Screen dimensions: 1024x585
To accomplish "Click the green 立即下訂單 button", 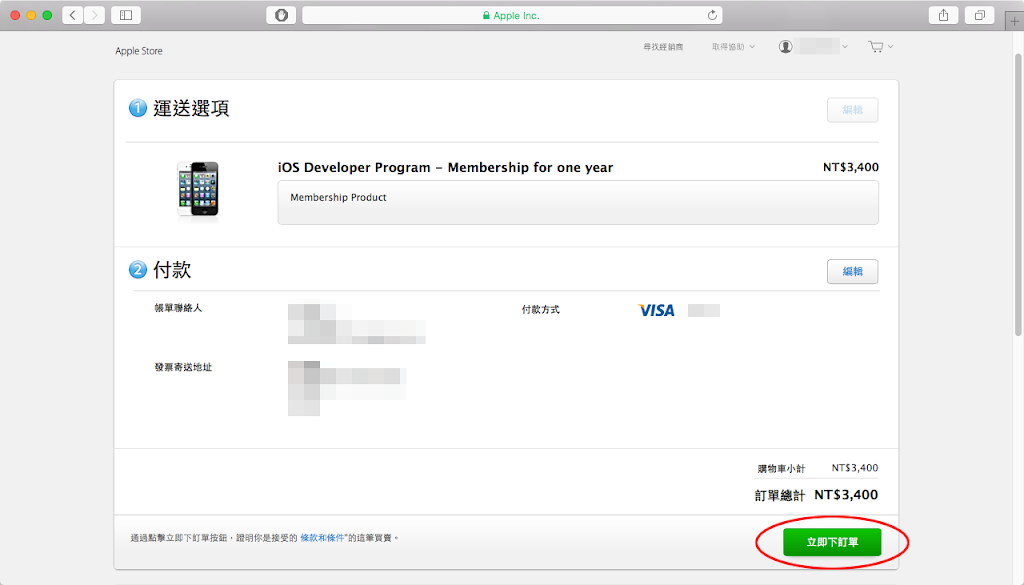I will pos(818,542).
